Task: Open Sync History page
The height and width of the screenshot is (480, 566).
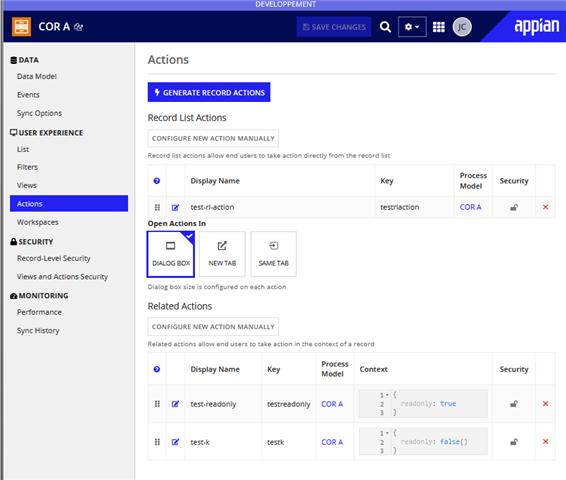Action: click(38, 331)
